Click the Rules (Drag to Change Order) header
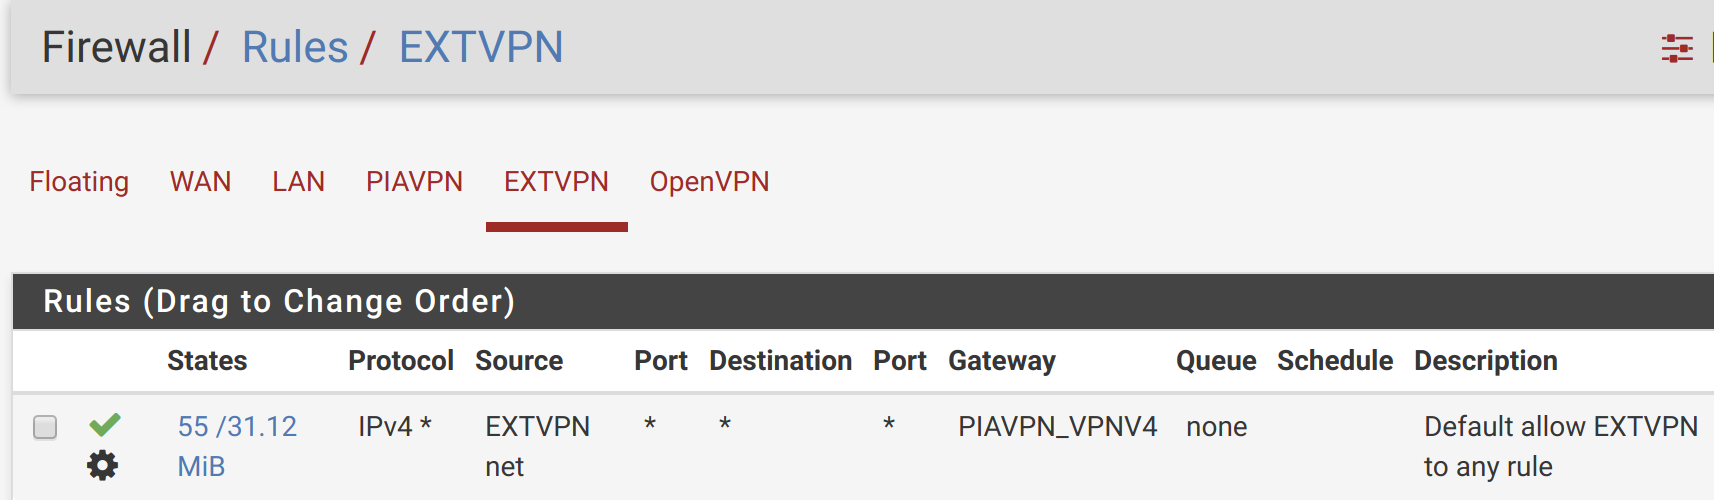This screenshot has width=1714, height=500. (279, 302)
